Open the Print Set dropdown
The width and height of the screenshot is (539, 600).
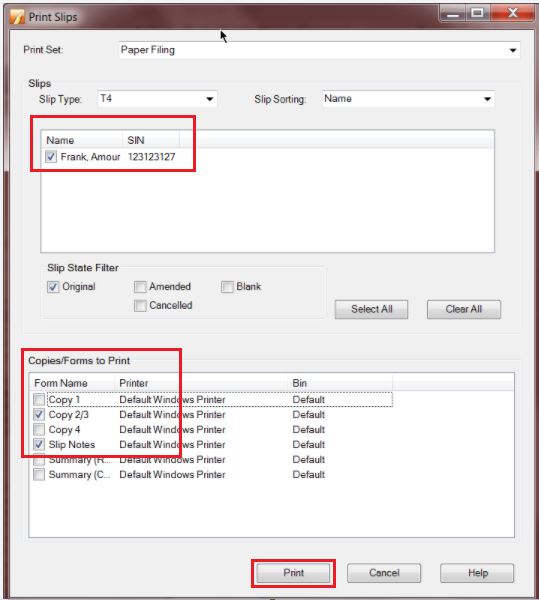(513, 50)
